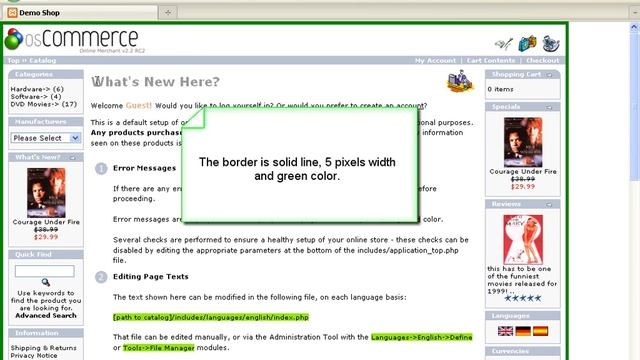The width and height of the screenshot is (640, 360).
Task: Click the Guest! welcome text
Action: [x=138, y=105]
